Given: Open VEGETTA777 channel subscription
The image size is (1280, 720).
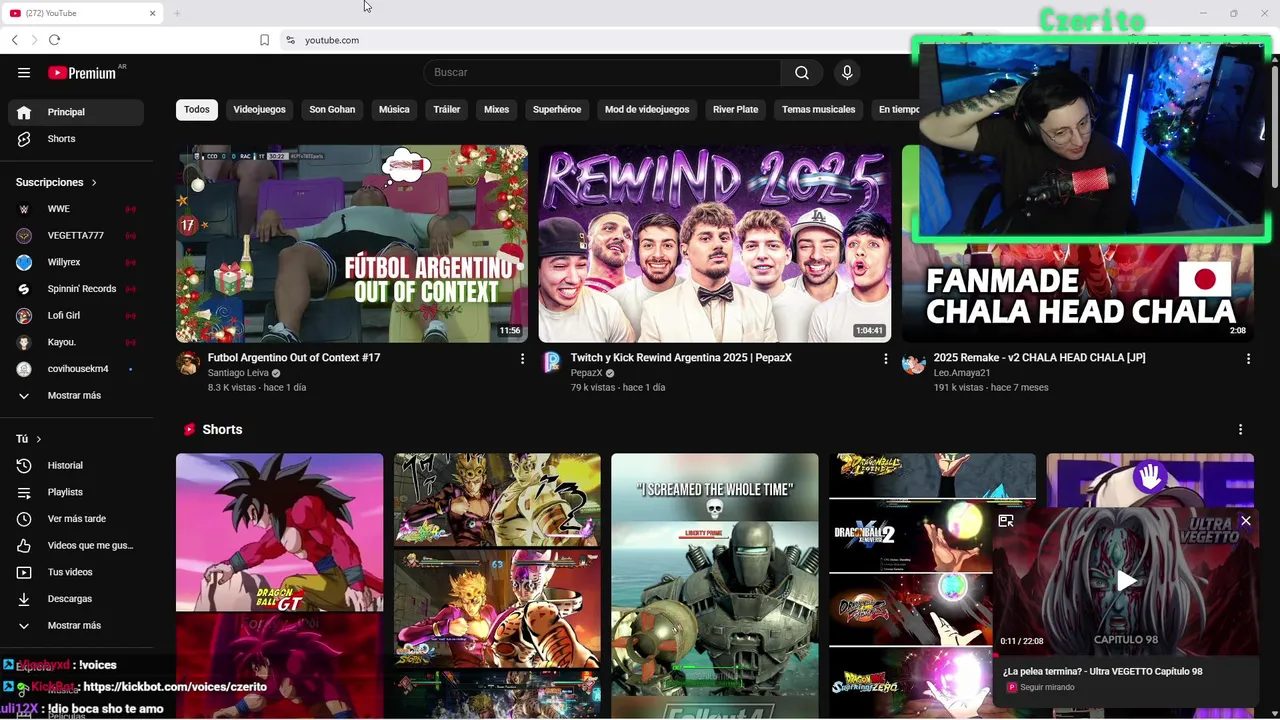Looking at the screenshot, I should (x=76, y=235).
